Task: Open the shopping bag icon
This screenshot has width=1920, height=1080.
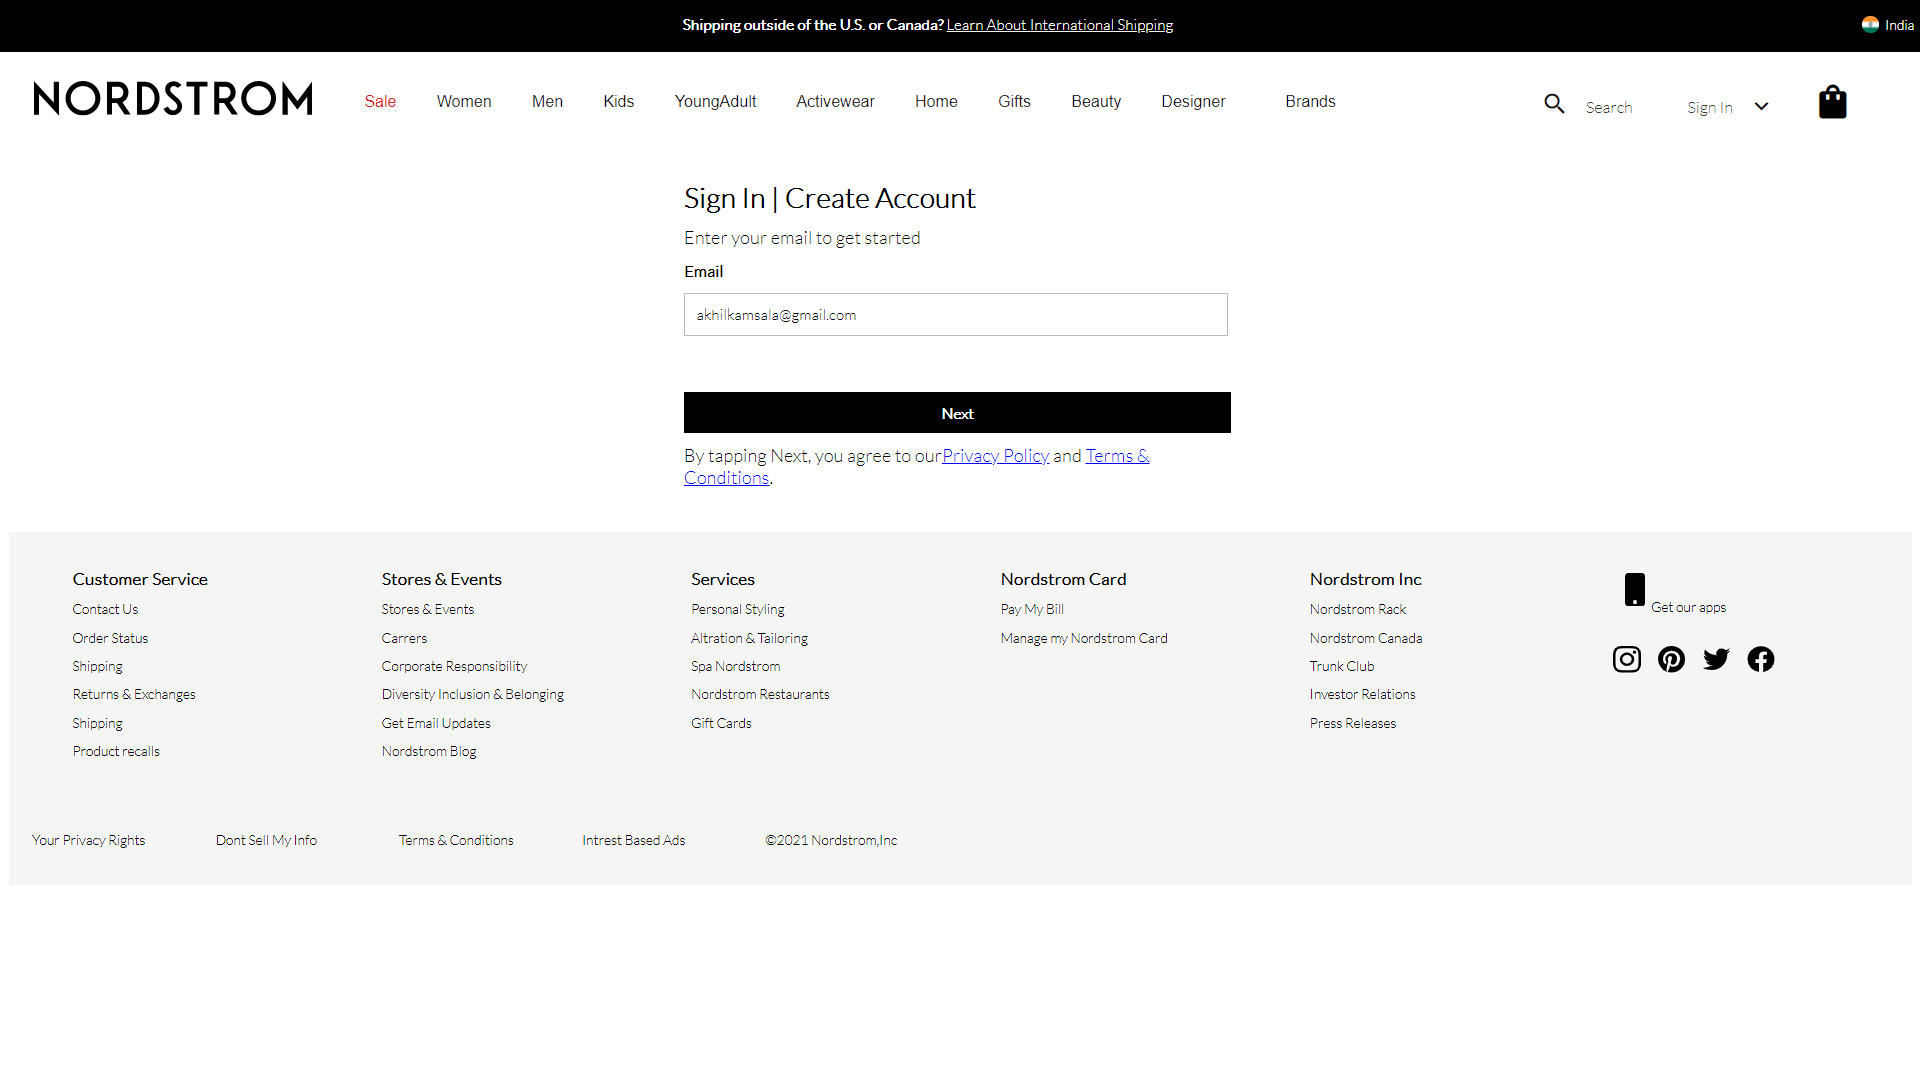Action: tap(1832, 102)
